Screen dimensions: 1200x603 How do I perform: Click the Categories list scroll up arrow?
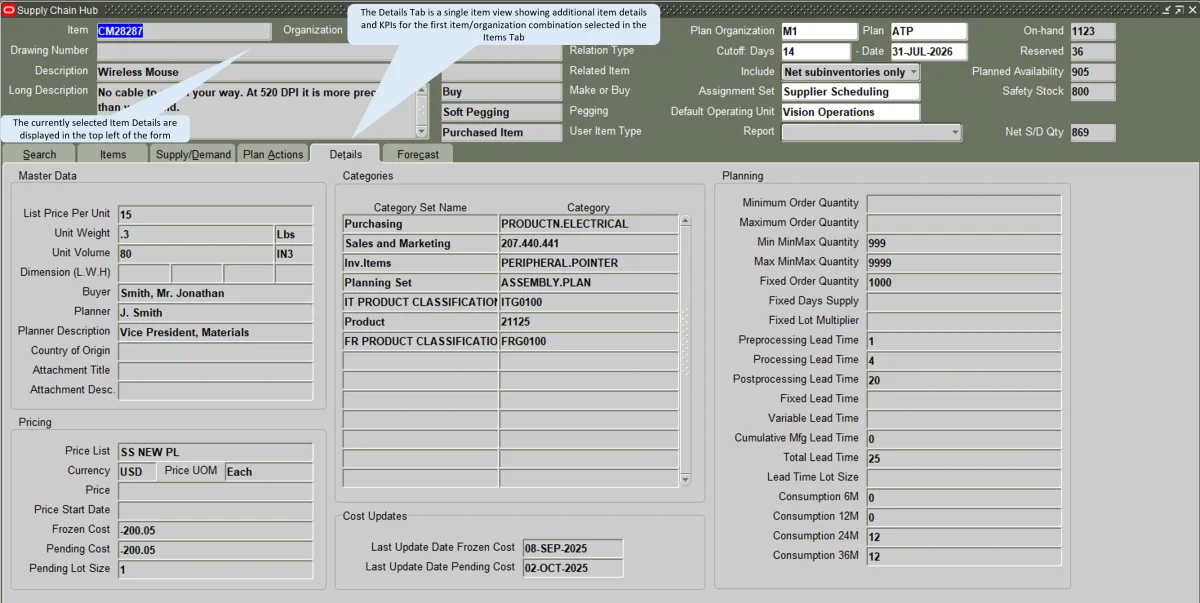[685, 222]
